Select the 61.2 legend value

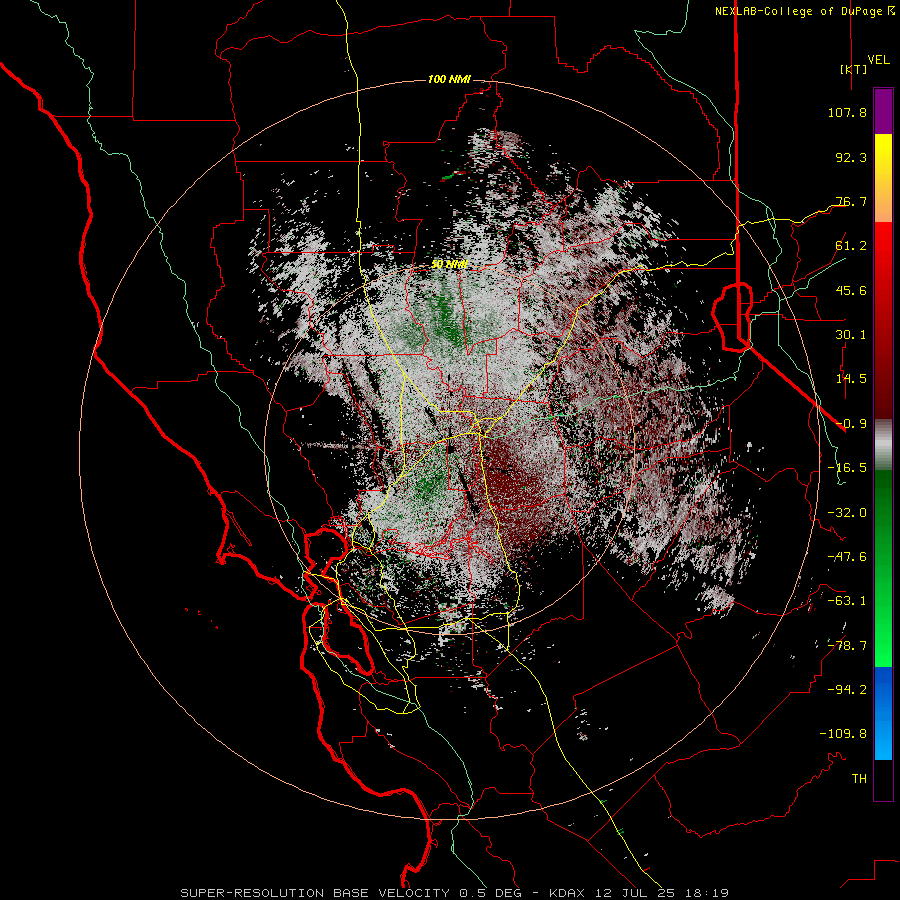[x=851, y=246]
